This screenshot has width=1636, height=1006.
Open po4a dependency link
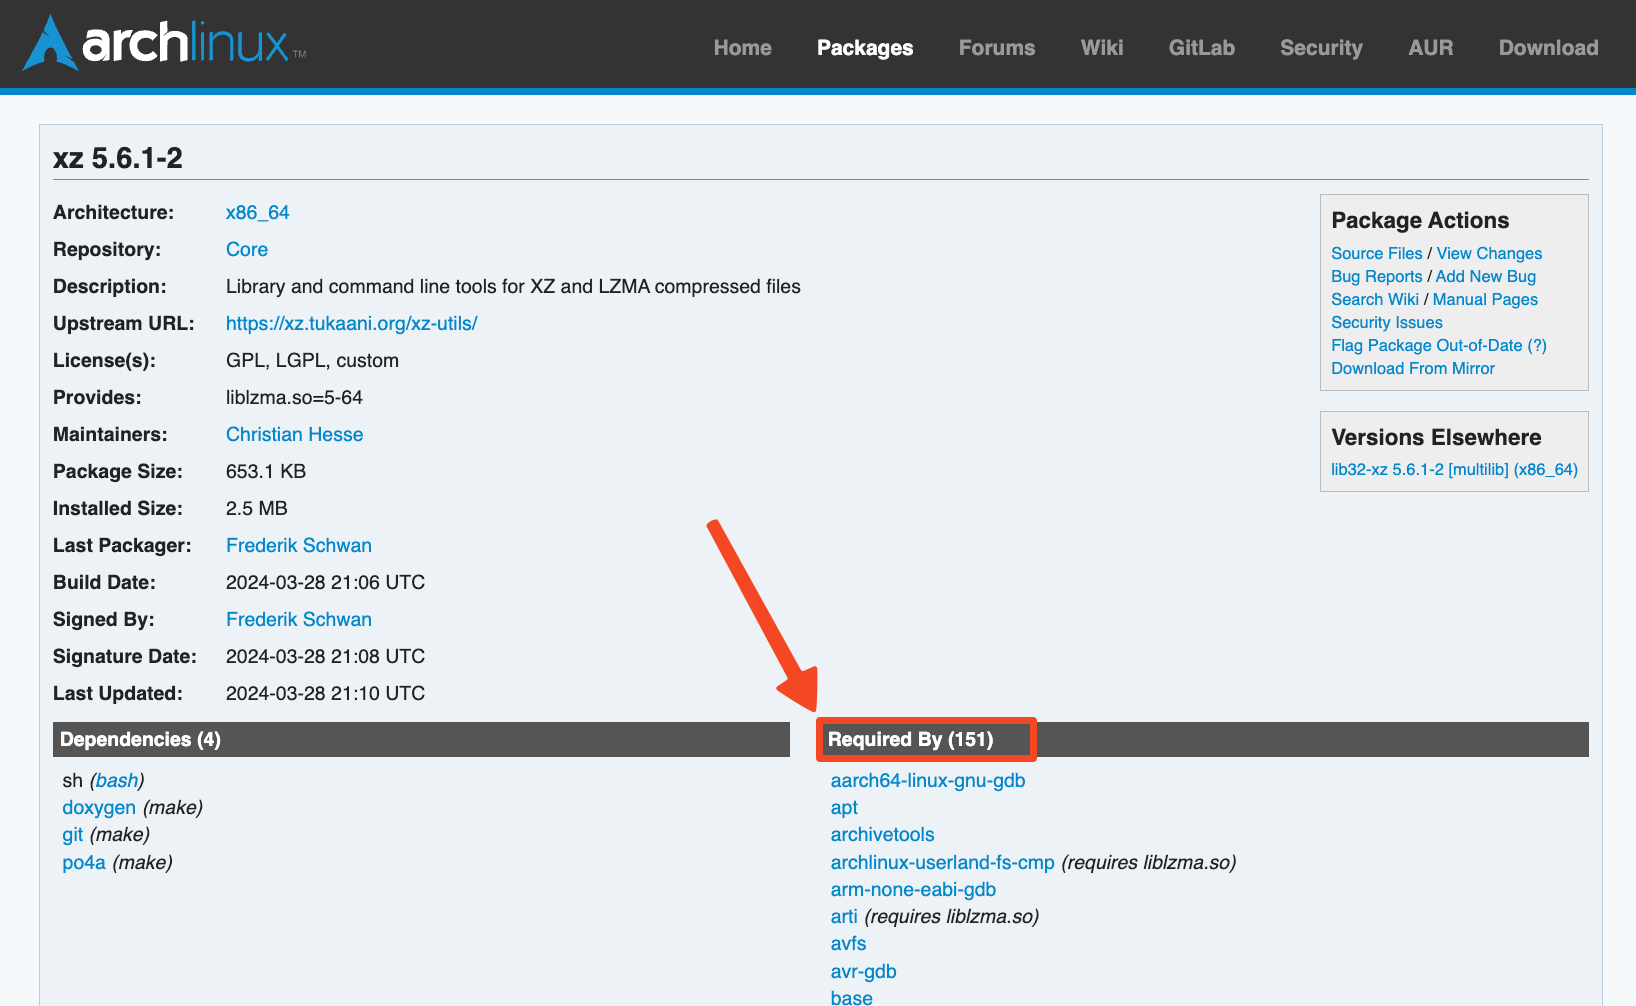coord(84,863)
